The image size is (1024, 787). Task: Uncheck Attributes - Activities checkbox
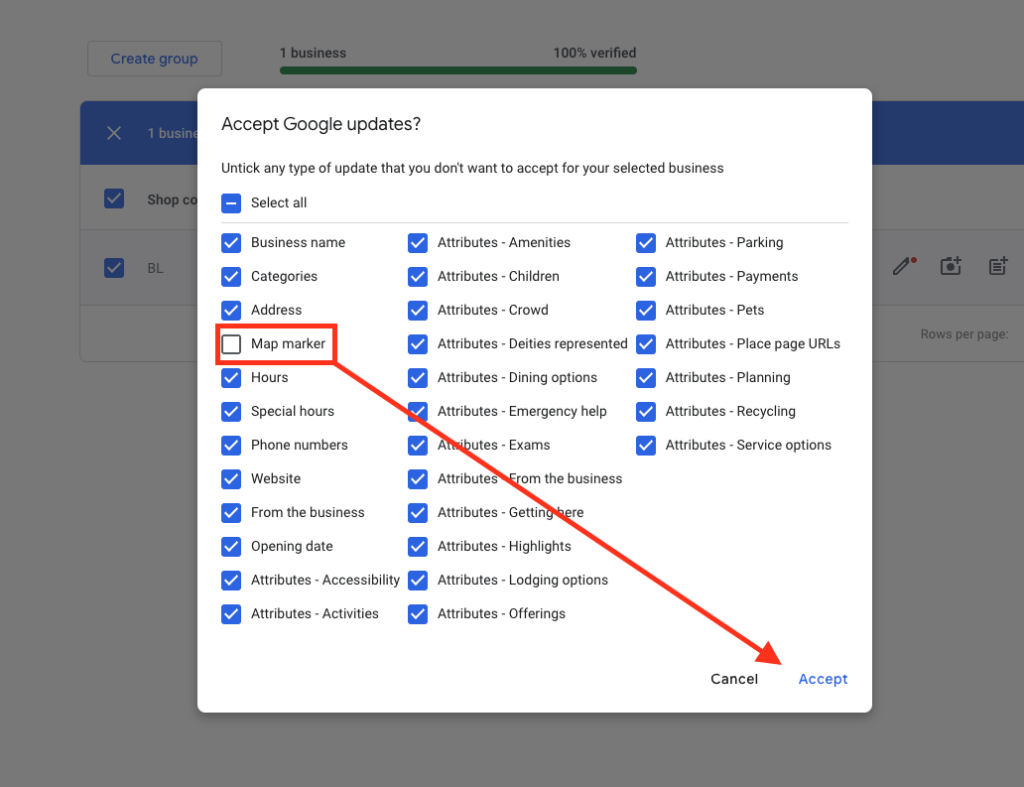231,614
